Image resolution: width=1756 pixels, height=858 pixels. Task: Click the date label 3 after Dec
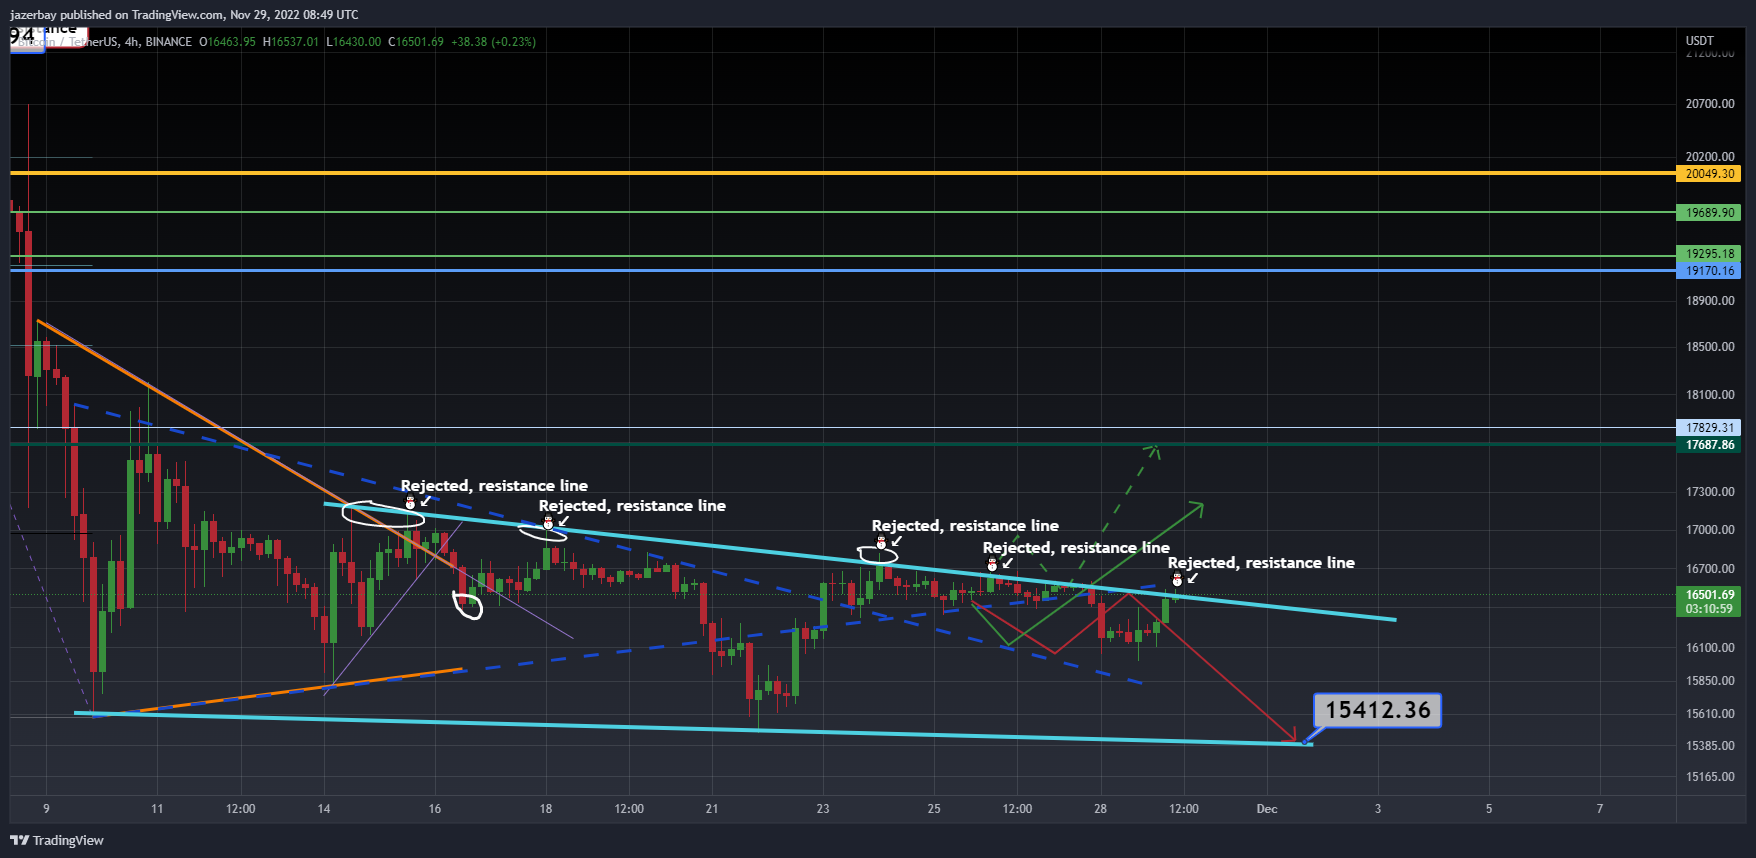tap(1378, 809)
